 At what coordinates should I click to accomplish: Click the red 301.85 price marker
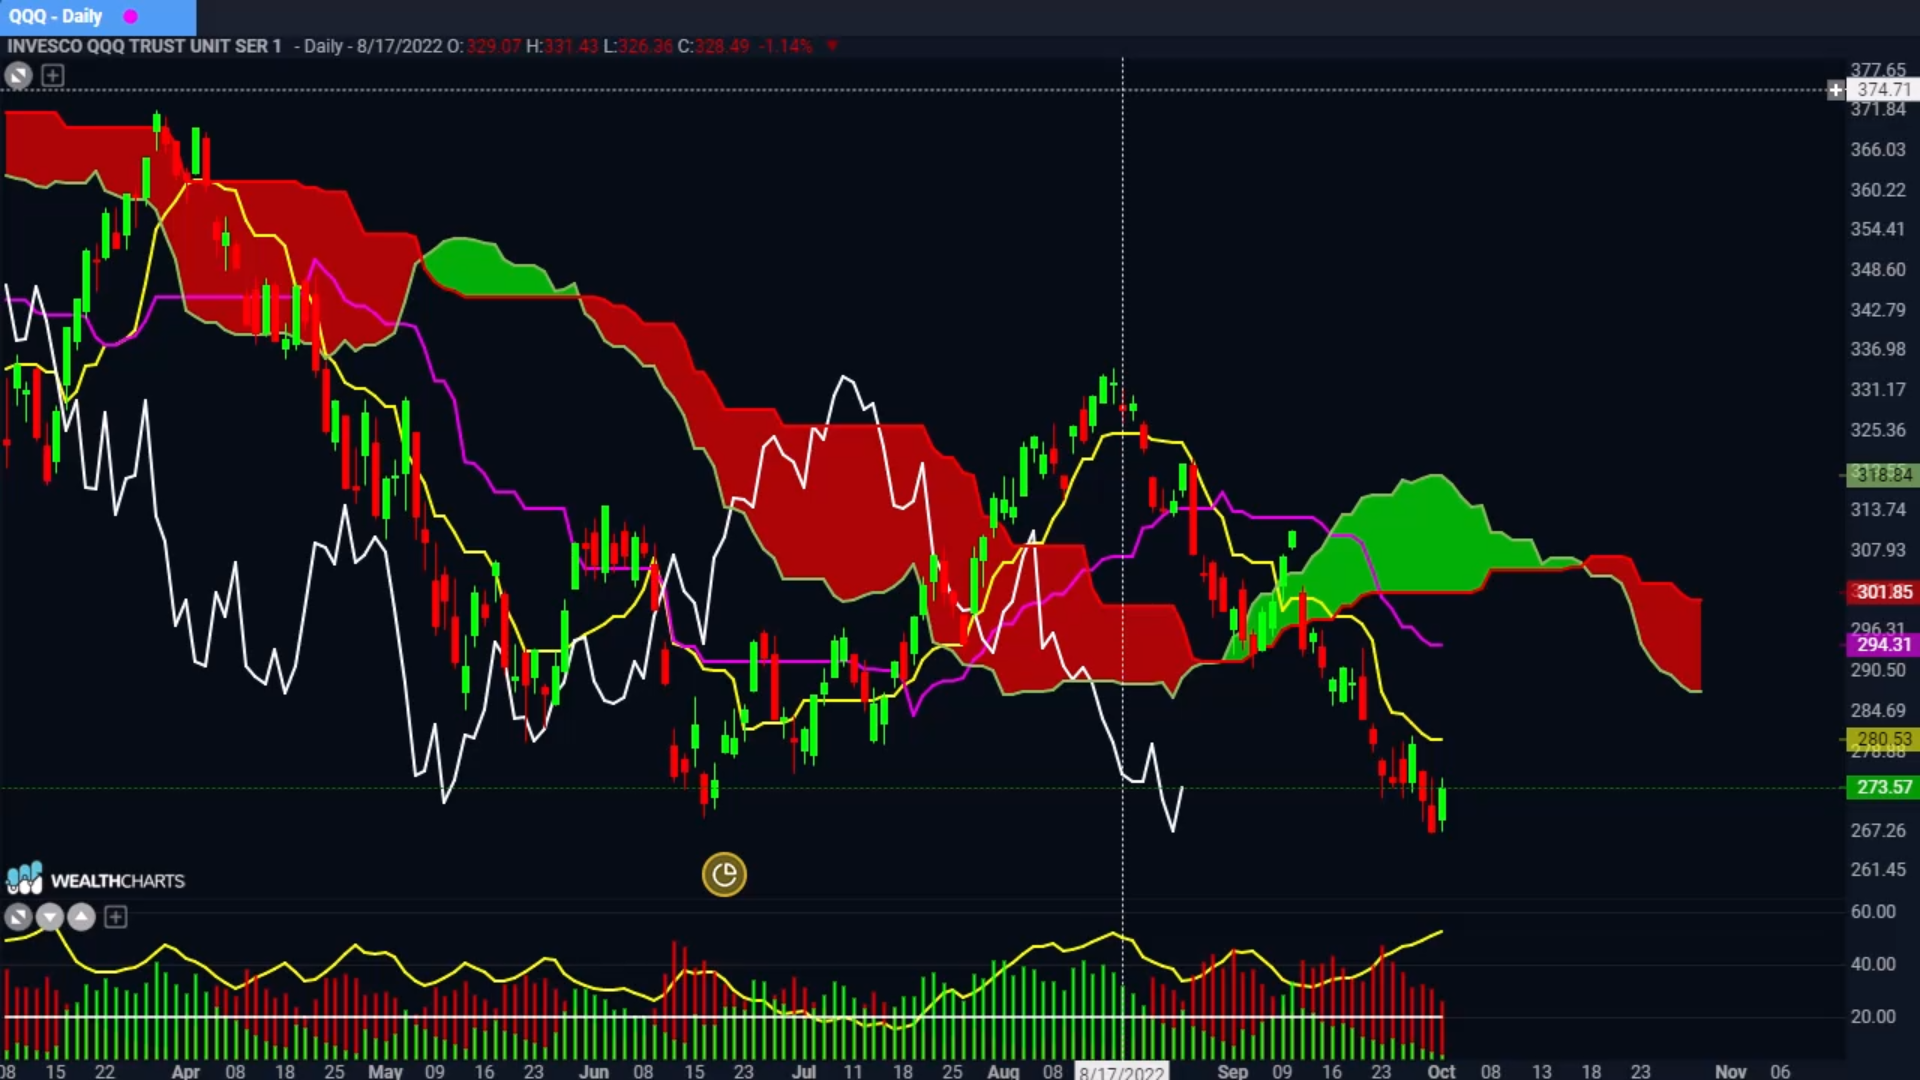tap(1882, 592)
